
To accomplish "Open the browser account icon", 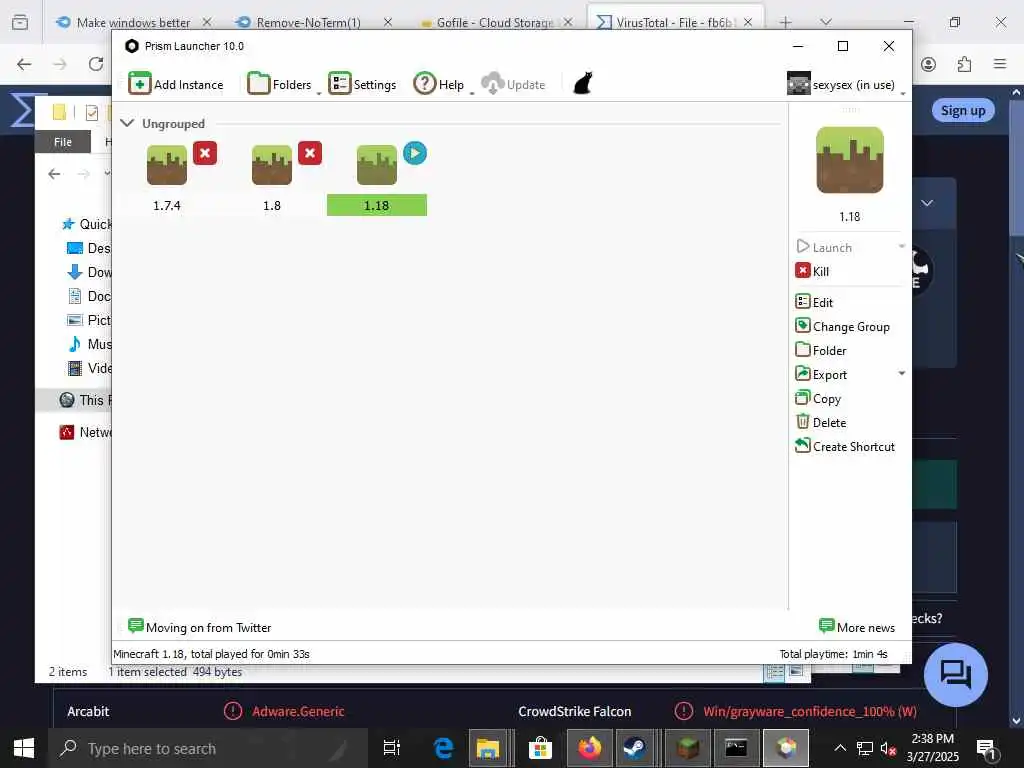I will click(928, 64).
